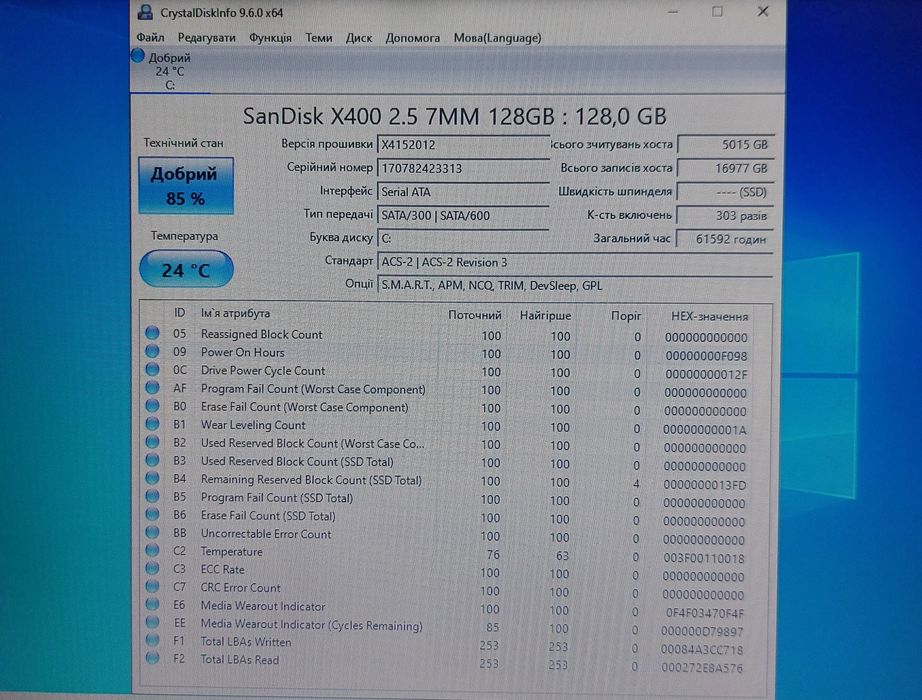
Task: Click the Поріг column header
Action: coord(626,316)
